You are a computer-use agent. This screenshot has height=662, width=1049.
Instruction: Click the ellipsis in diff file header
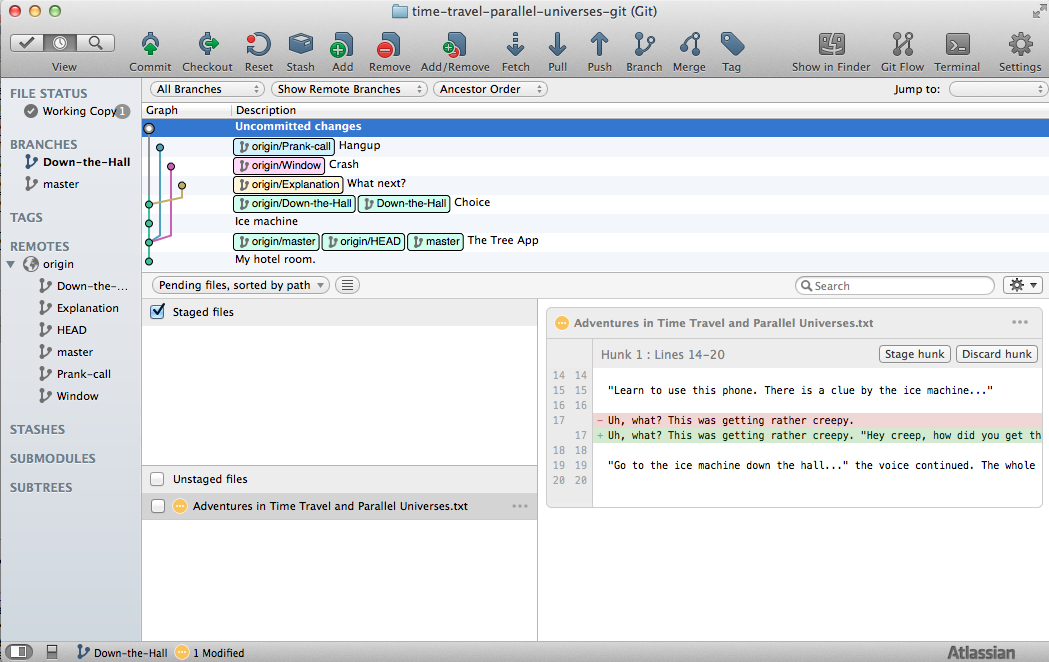(x=1020, y=322)
